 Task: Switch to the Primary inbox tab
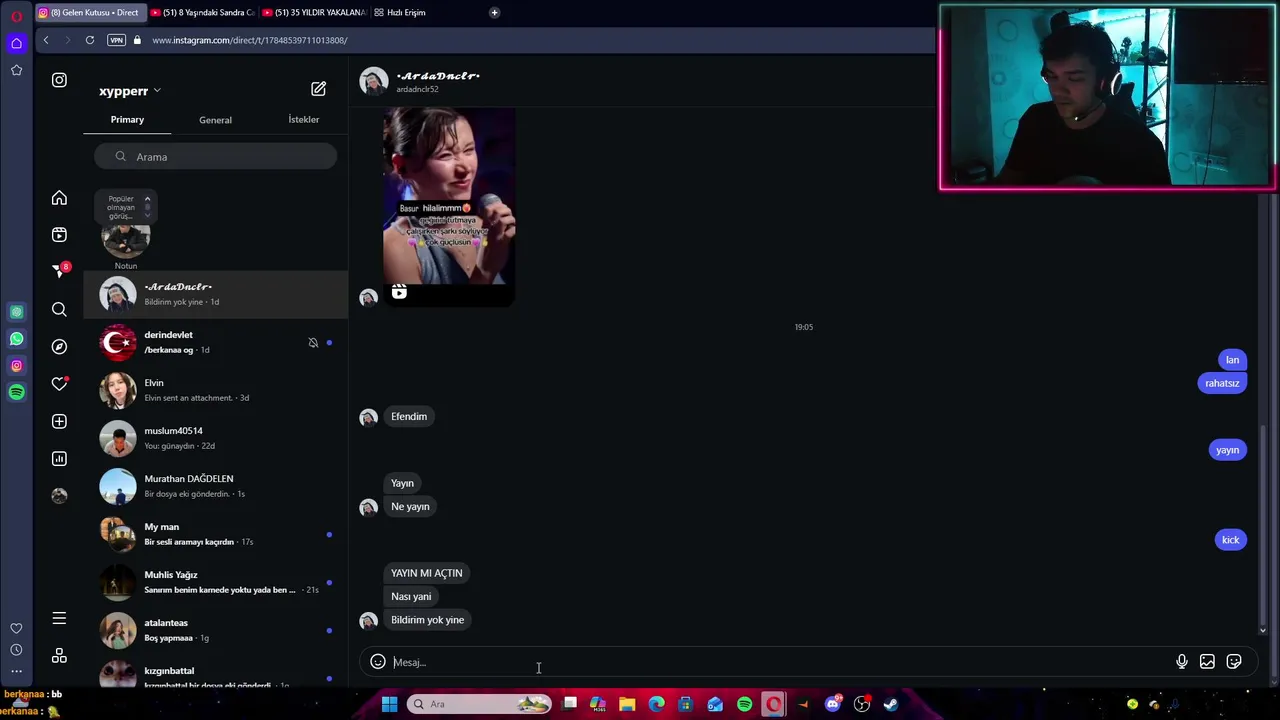coord(127,120)
